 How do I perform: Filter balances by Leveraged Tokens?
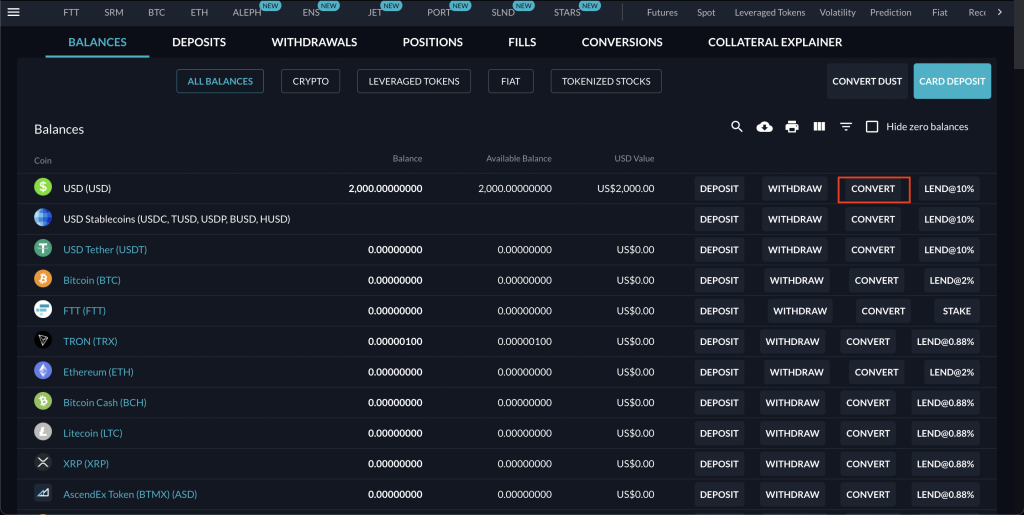click(414, 81)
